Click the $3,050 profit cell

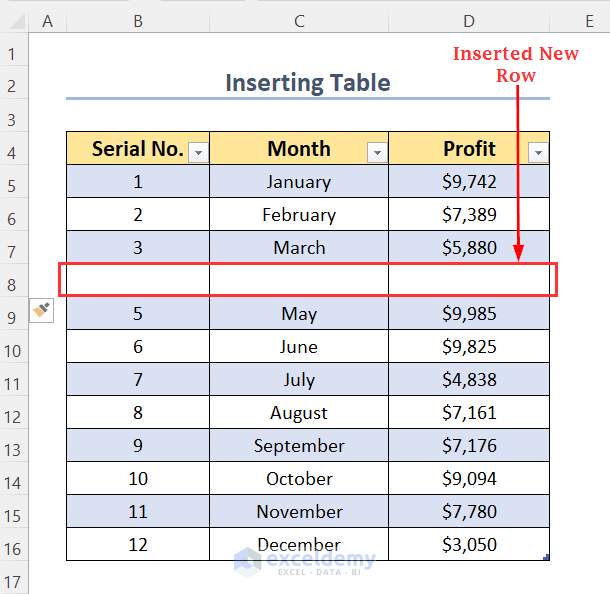tap(469, 545)
